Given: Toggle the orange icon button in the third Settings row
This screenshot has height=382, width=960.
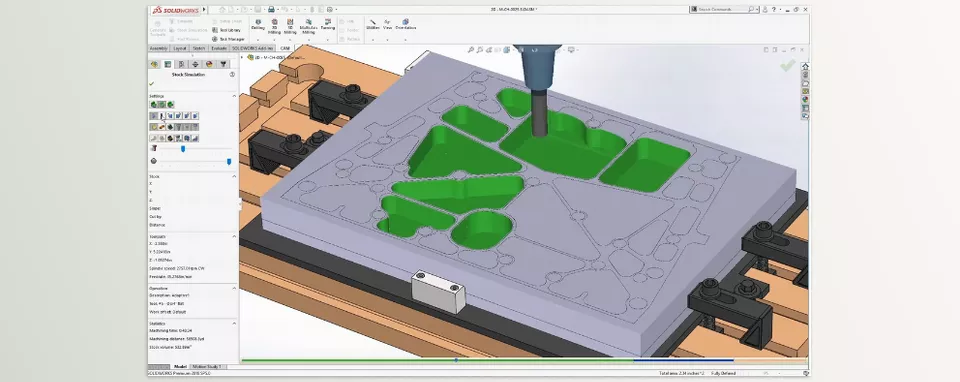Looking at the screenshot, I should [162, 127].
